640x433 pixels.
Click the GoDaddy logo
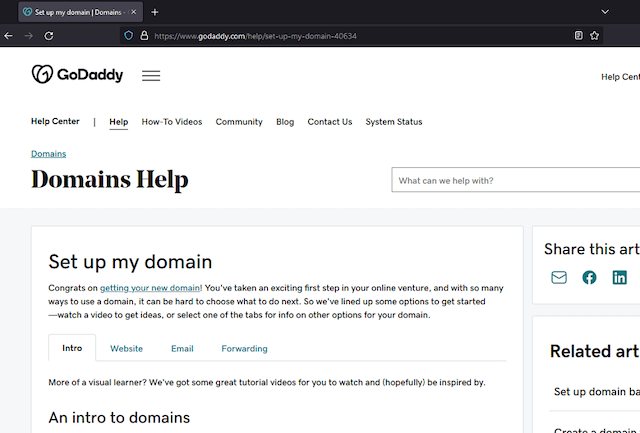coord(77,74)
